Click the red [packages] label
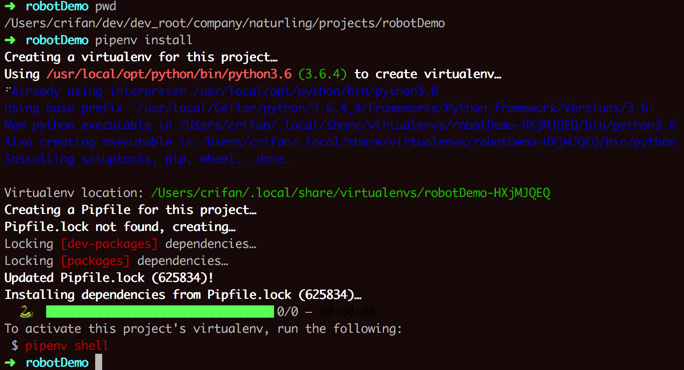The image size is (684, 370). pos(95,261)
